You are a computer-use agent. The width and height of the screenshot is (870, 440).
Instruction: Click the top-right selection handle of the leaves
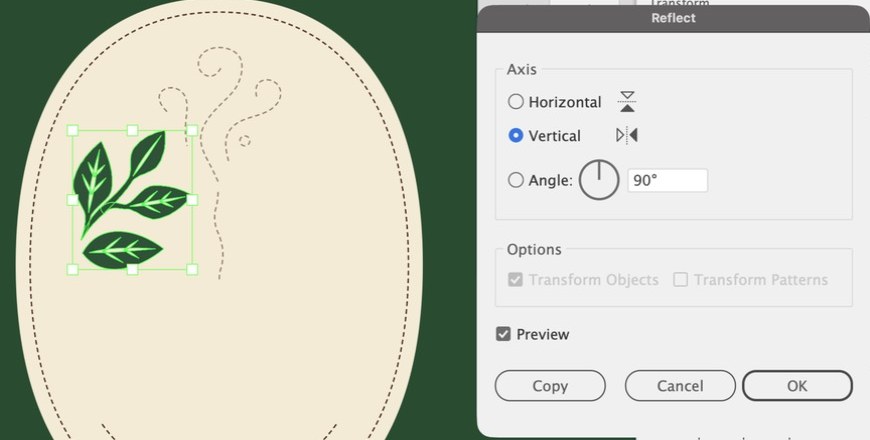tap(192, 130)
